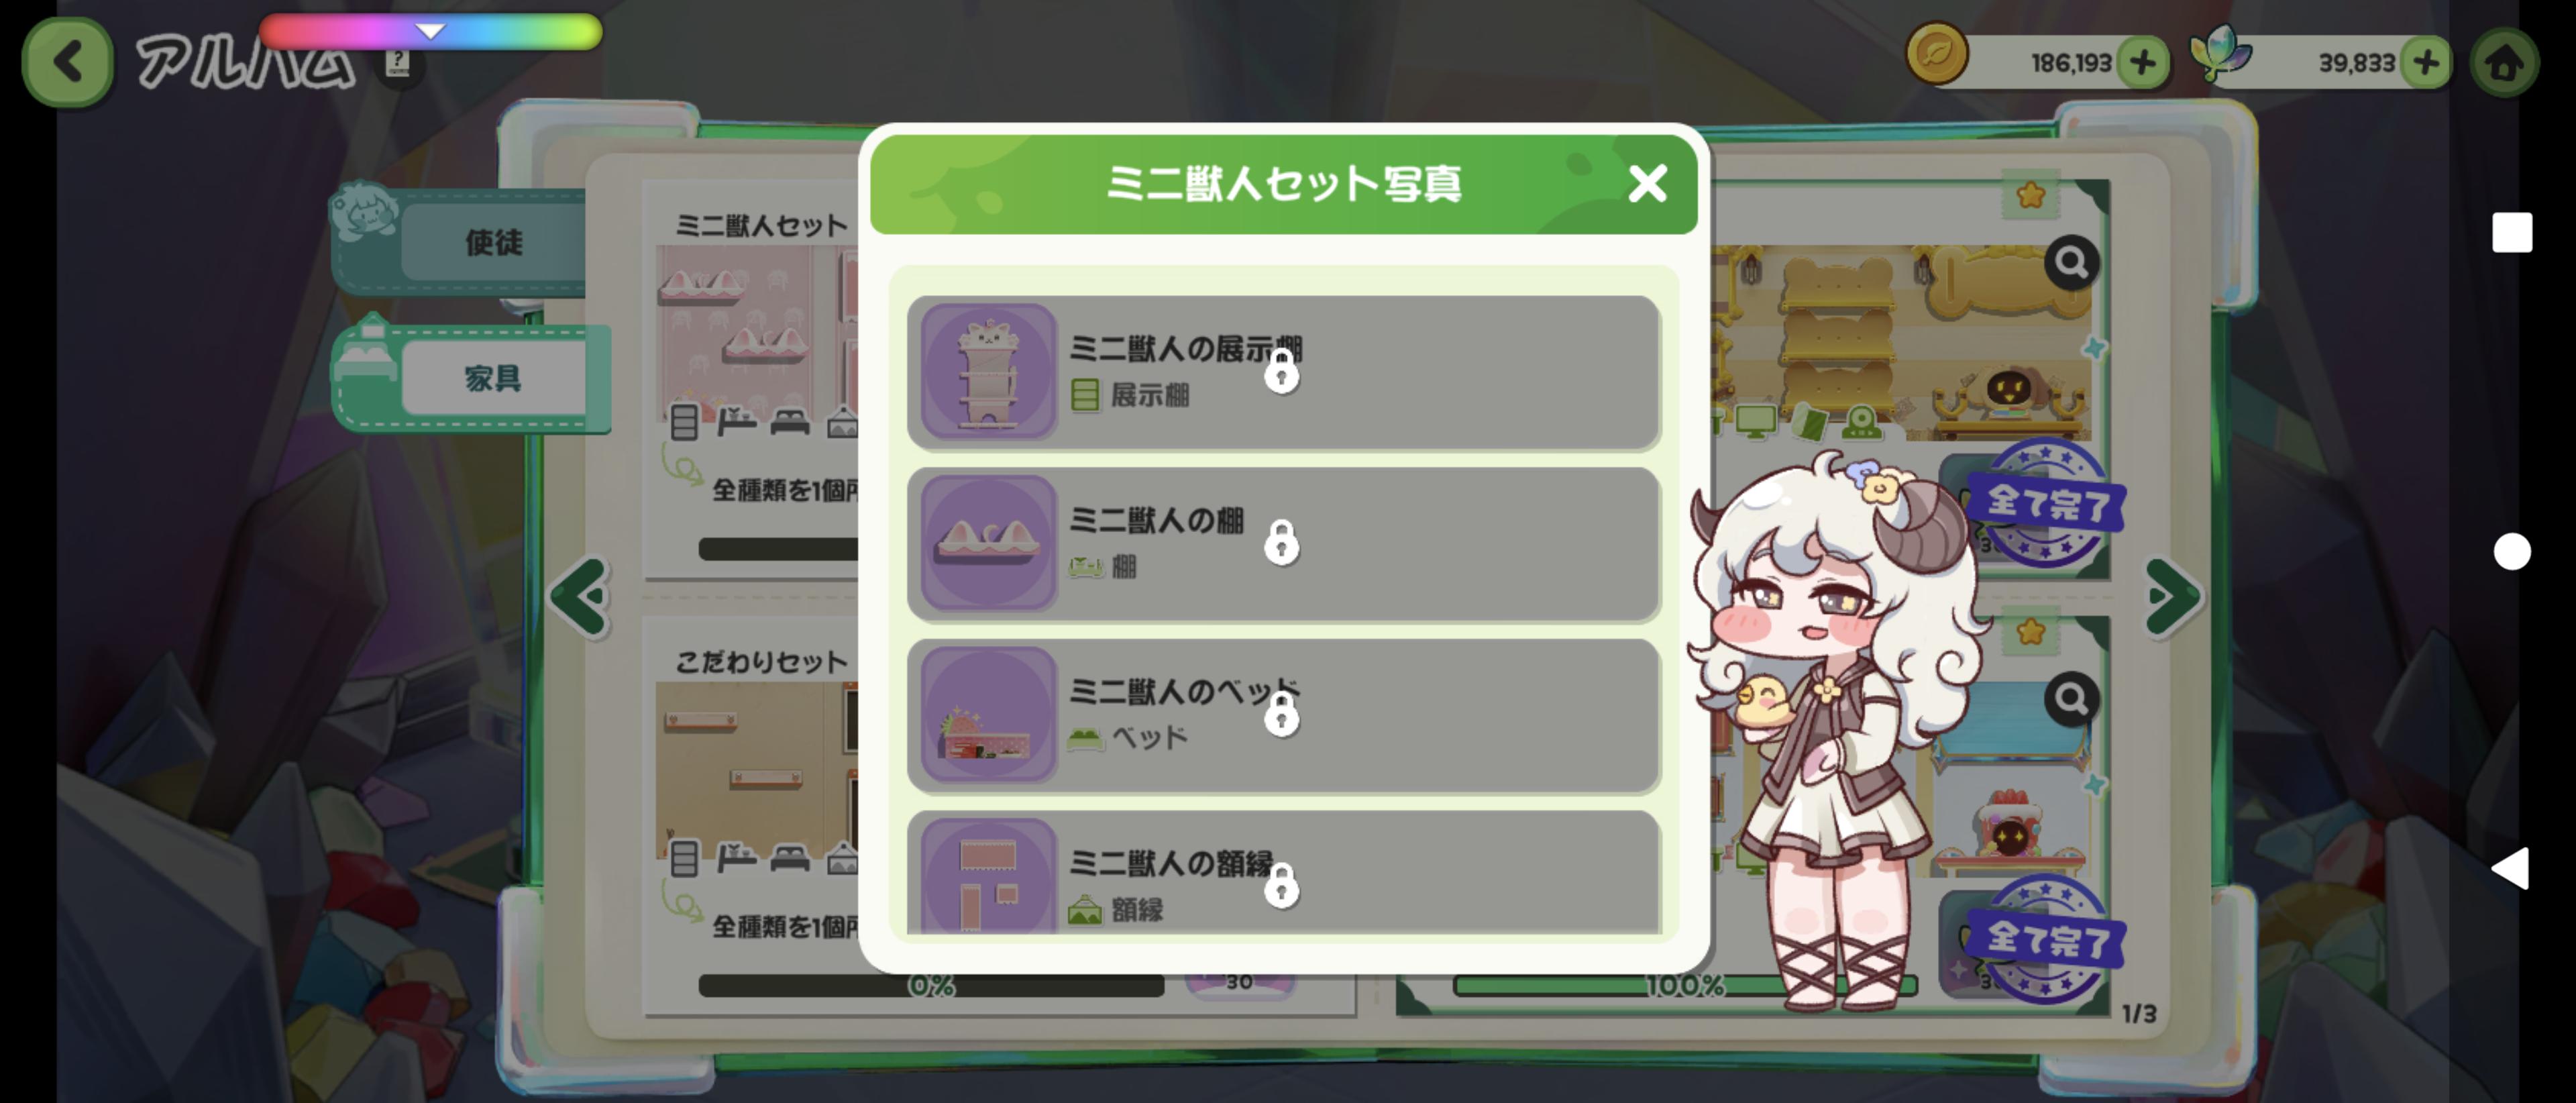Switch to the 家具 tab
Screen dimensions: 2576x1103
click(x=493, y=378)
